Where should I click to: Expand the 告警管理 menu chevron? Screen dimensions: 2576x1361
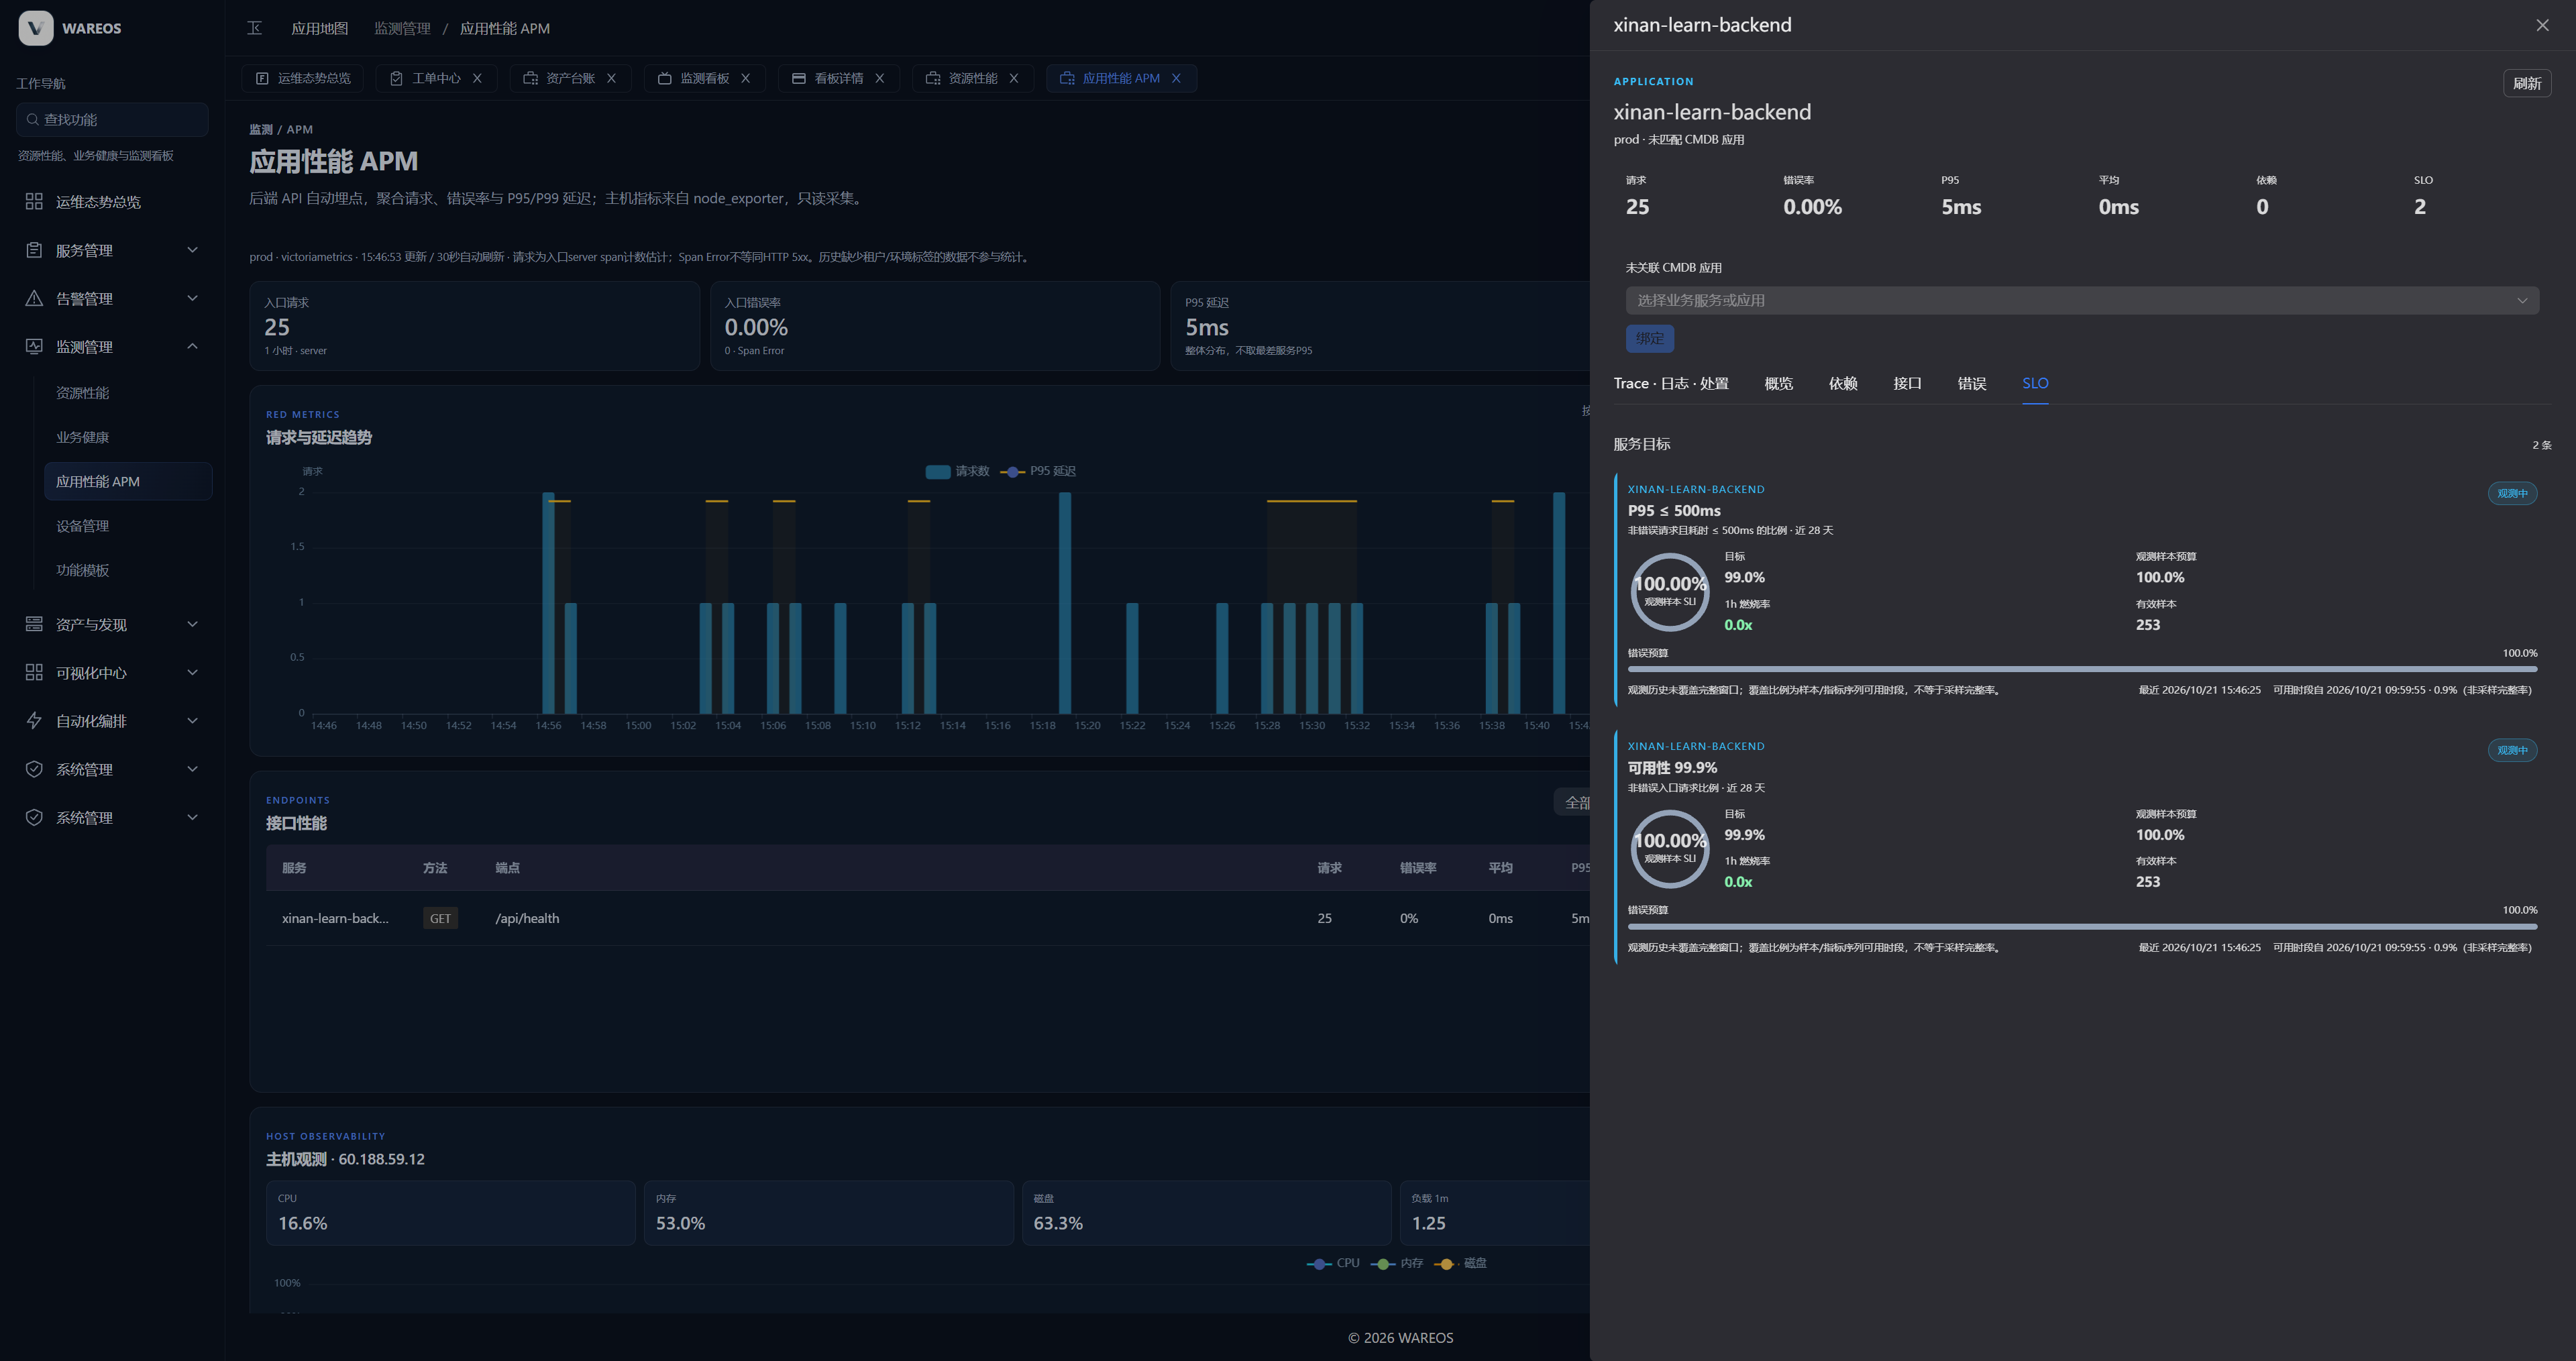[193, 298]
